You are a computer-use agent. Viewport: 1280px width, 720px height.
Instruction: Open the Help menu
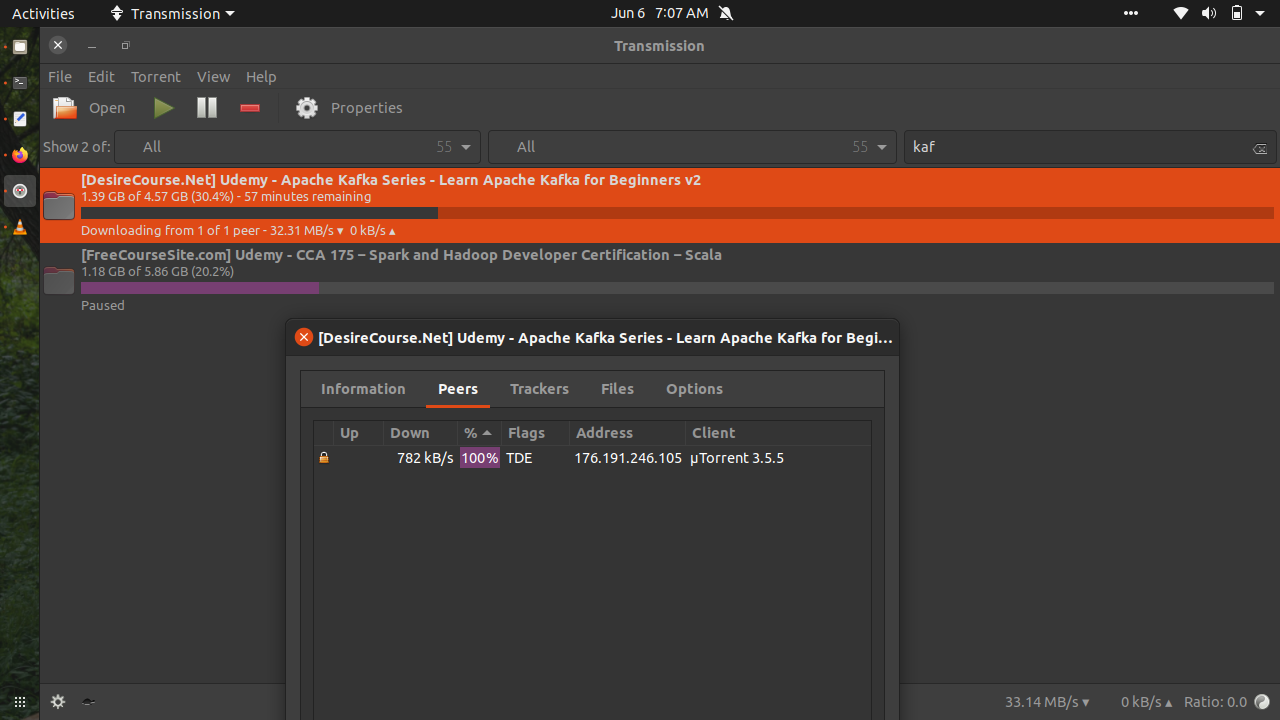261,77
